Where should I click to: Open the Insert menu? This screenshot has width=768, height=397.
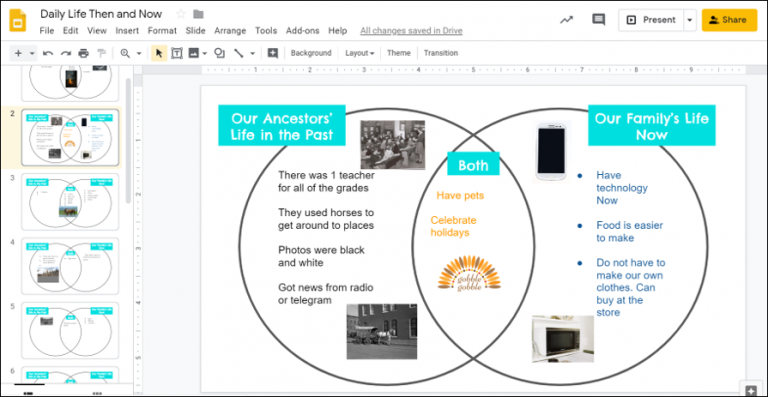(127, 31)
